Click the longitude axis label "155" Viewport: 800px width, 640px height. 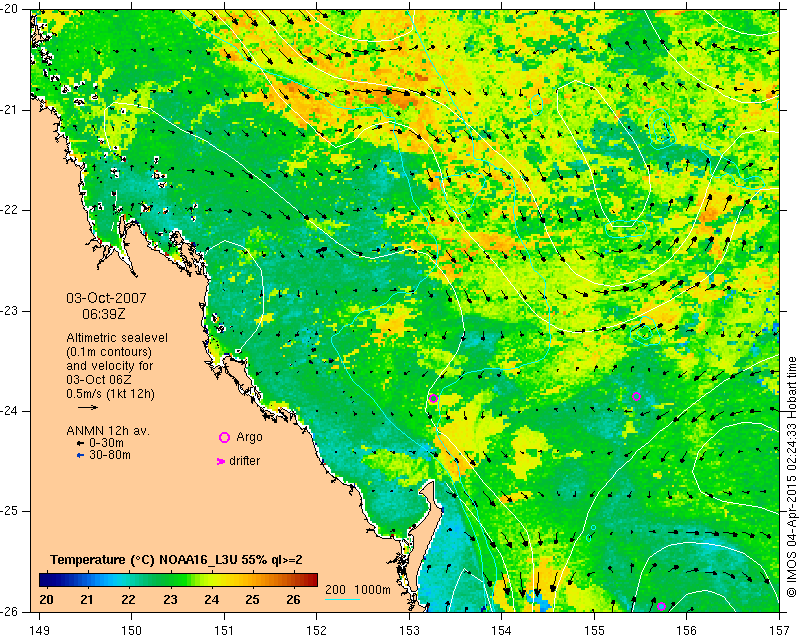tap(594, 631)
